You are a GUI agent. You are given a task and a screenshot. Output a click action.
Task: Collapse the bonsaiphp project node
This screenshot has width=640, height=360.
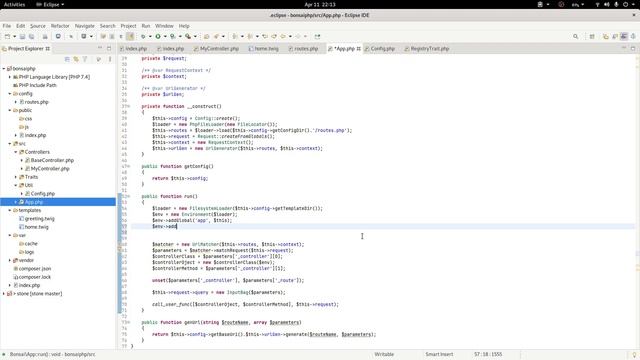click(x=4, y=69)
